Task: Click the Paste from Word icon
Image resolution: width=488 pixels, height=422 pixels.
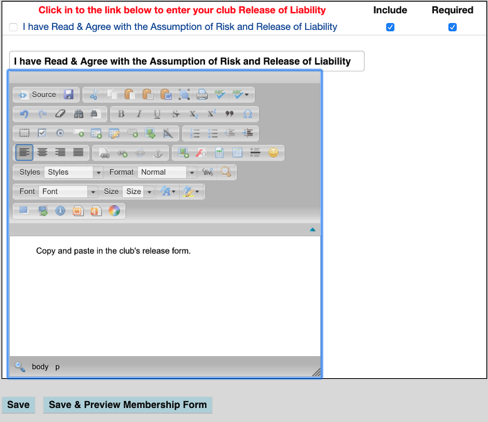Action: [x=166, y=95]
